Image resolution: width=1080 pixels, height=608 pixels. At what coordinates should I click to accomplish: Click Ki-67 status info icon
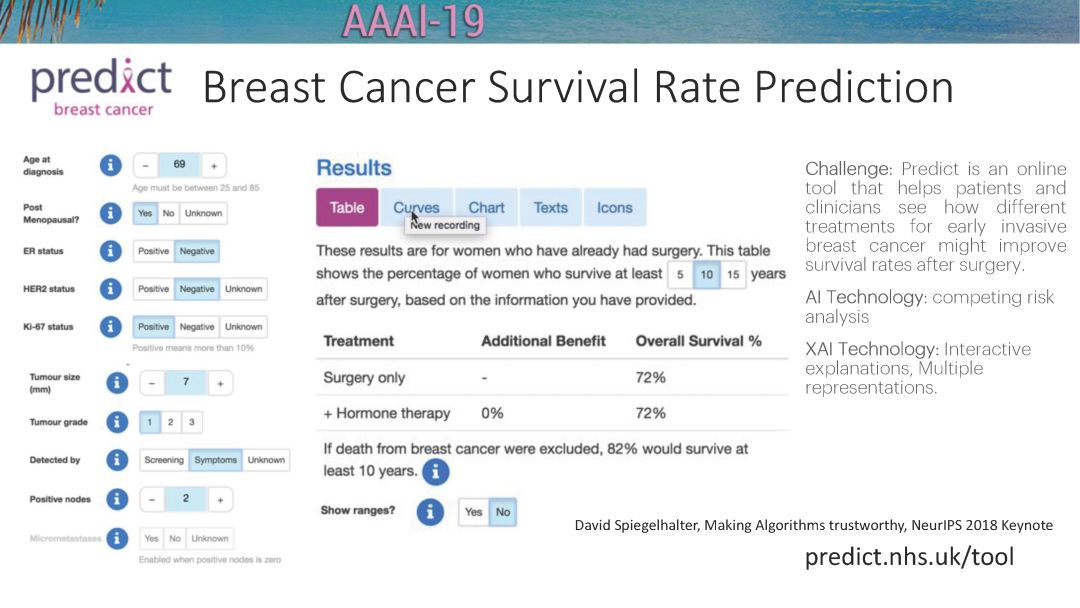[x=110, y=326]
